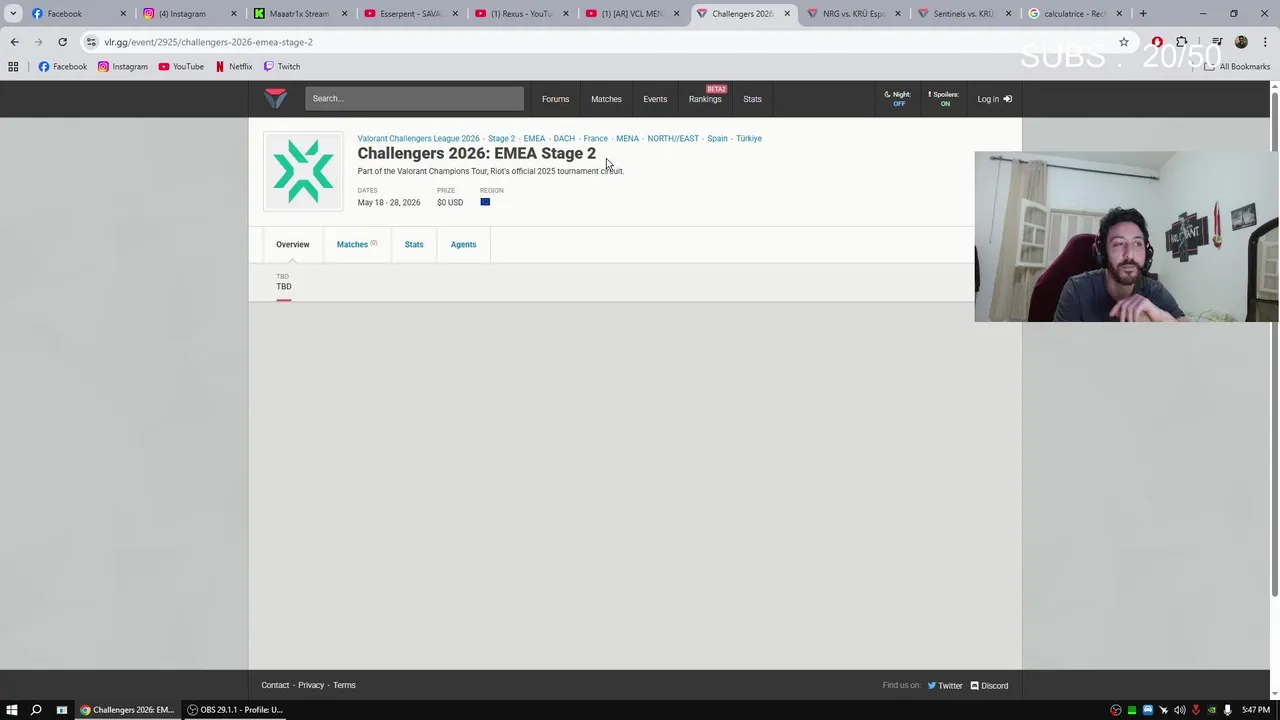Open Valorant Challengers League 2026 link
This screenshot has height=720, width=1280.
(x=418, y=139)
